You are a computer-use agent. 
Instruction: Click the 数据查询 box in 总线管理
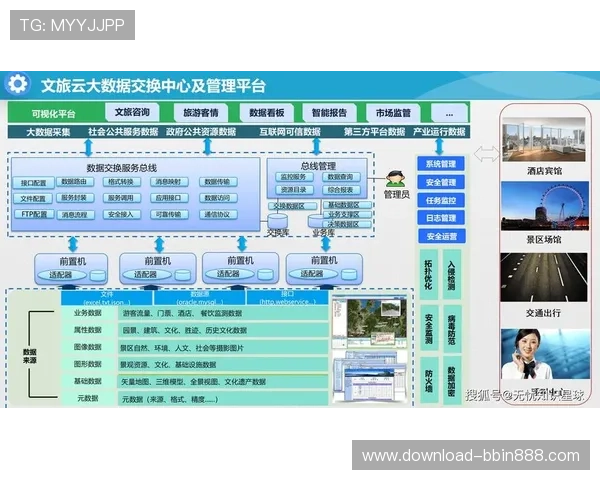(341, 177)
